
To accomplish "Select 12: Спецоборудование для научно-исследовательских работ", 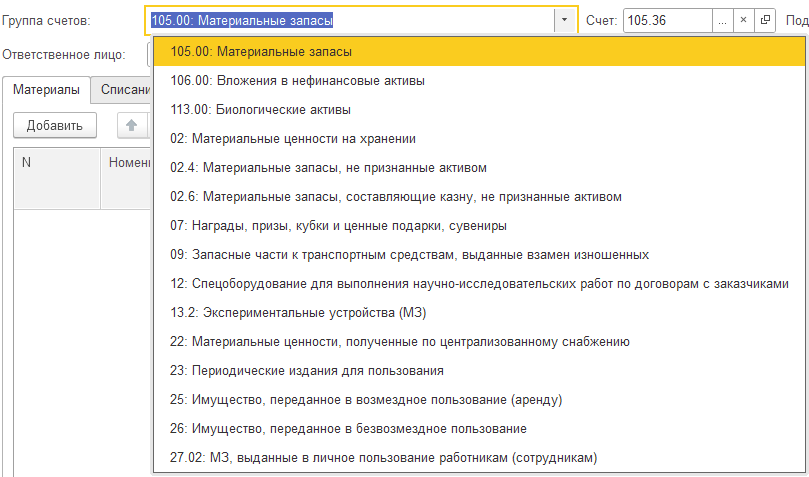I will tap(479, 284).
